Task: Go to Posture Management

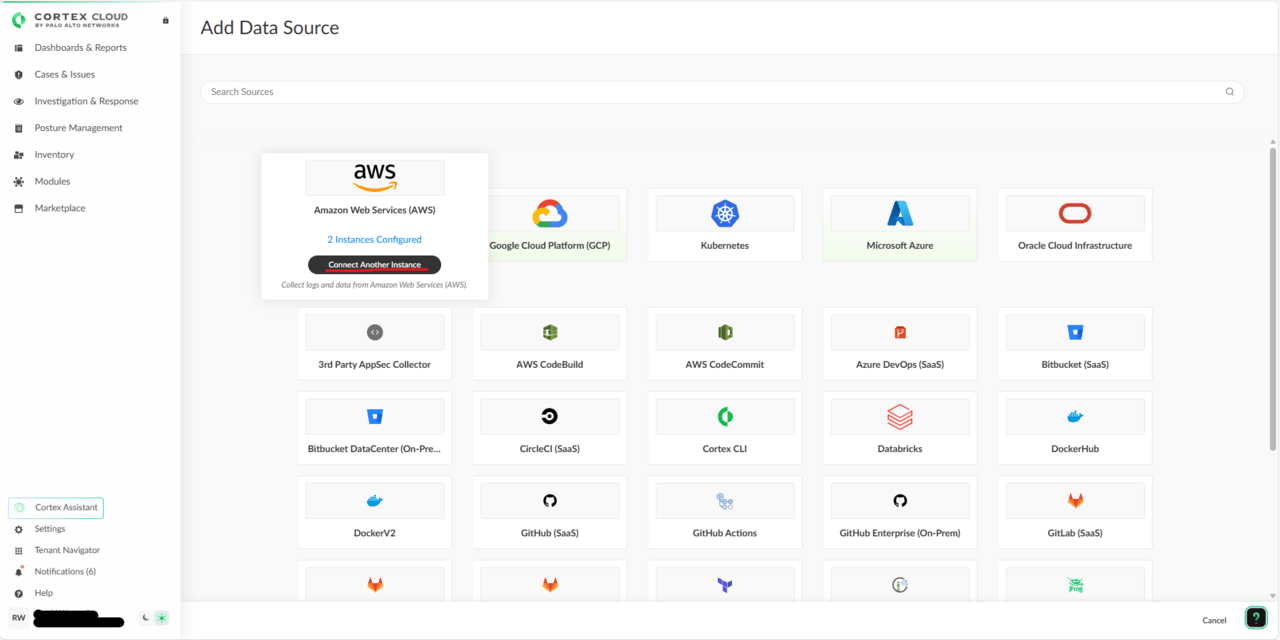Action: [78, 128]
